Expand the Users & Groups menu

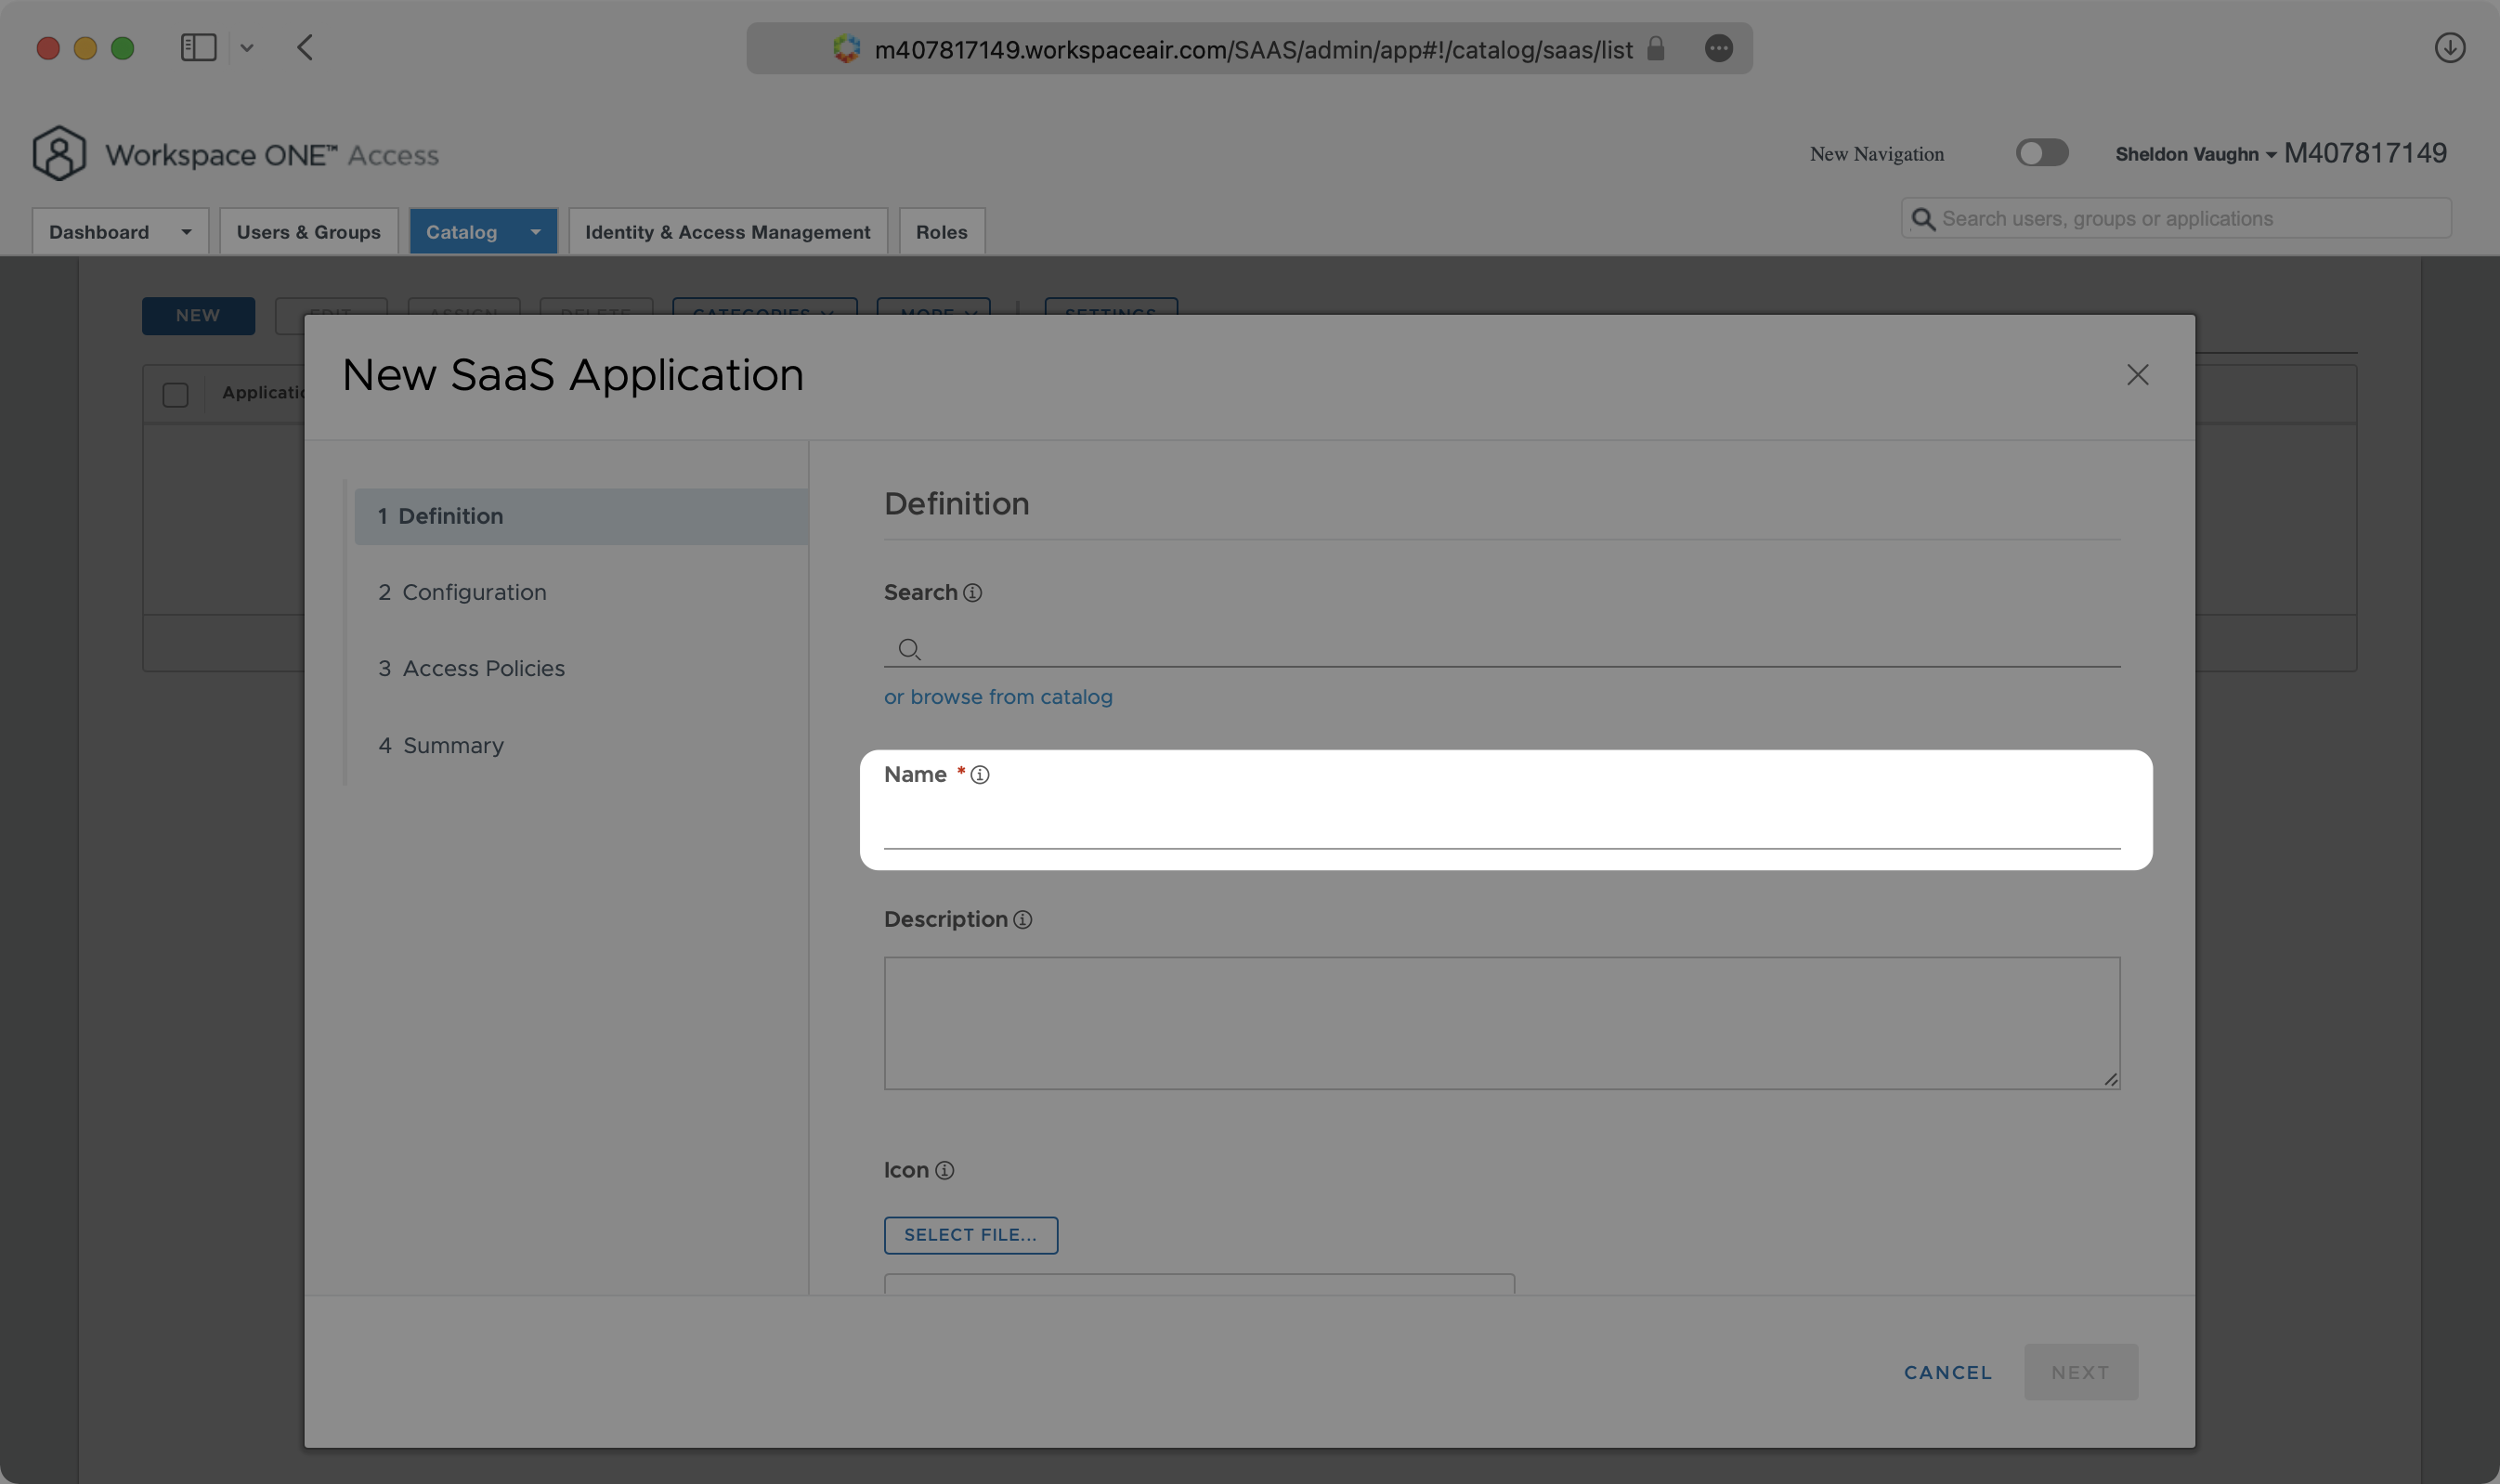point(307,229)
